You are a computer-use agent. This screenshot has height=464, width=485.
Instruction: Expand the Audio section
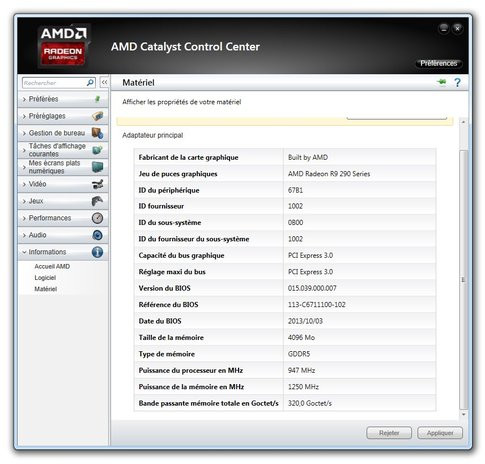point(24,235)
